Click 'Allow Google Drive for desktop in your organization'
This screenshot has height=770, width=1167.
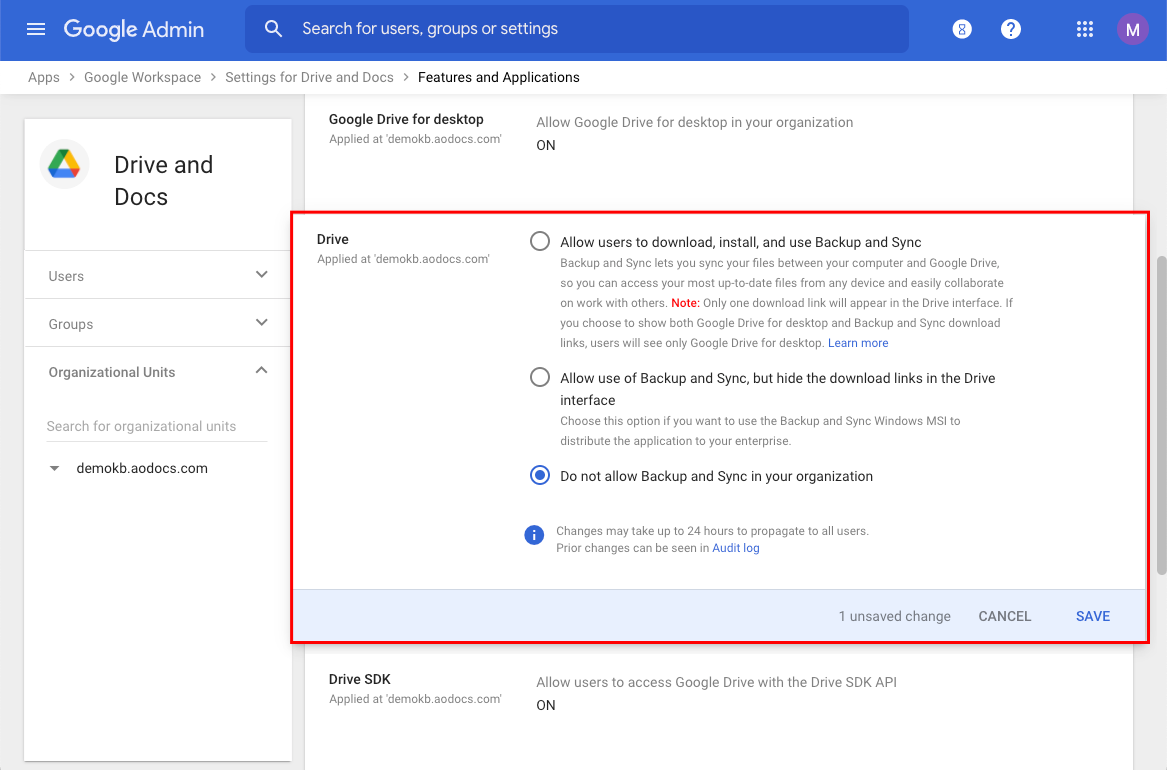pyautogui.click(x=694, y=122)
